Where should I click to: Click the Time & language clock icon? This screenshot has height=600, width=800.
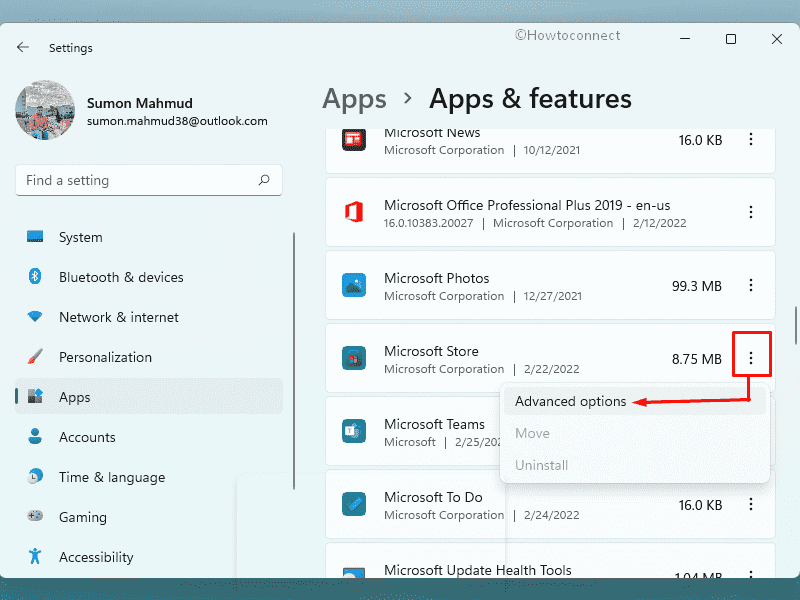pyautogui.click(x=35, y=477)
